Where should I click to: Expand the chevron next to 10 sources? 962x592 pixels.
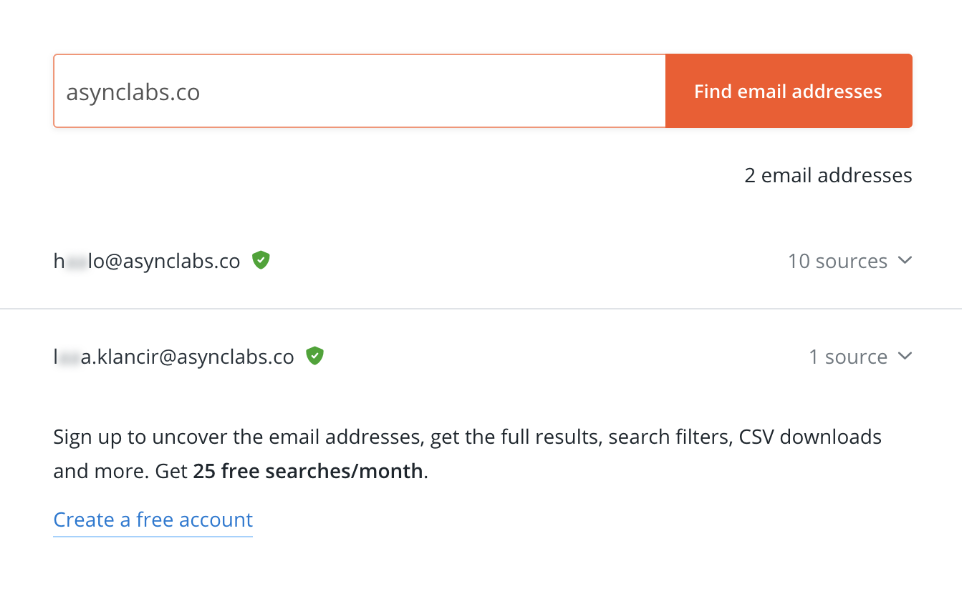[905, 260]
